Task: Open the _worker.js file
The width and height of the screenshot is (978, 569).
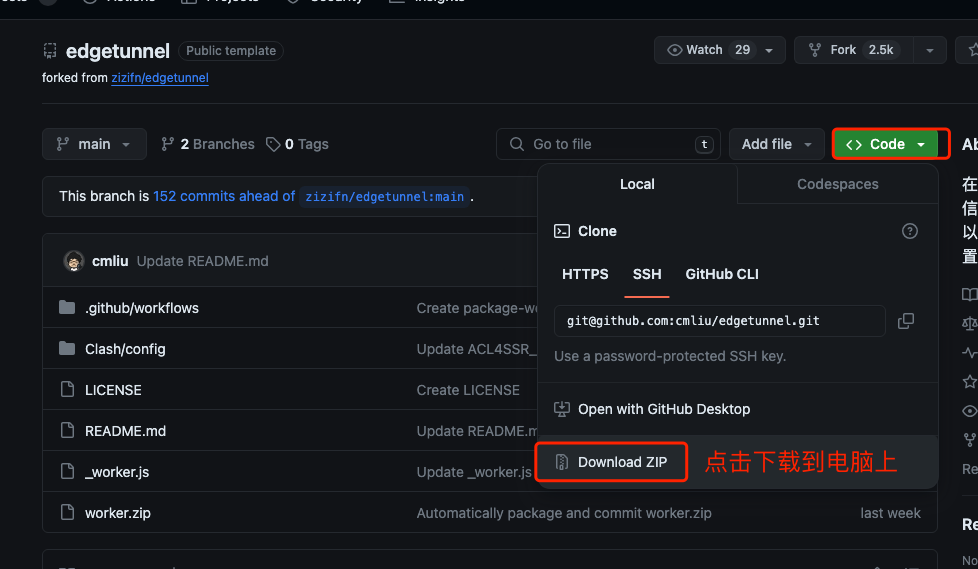Action: point(117,472)
